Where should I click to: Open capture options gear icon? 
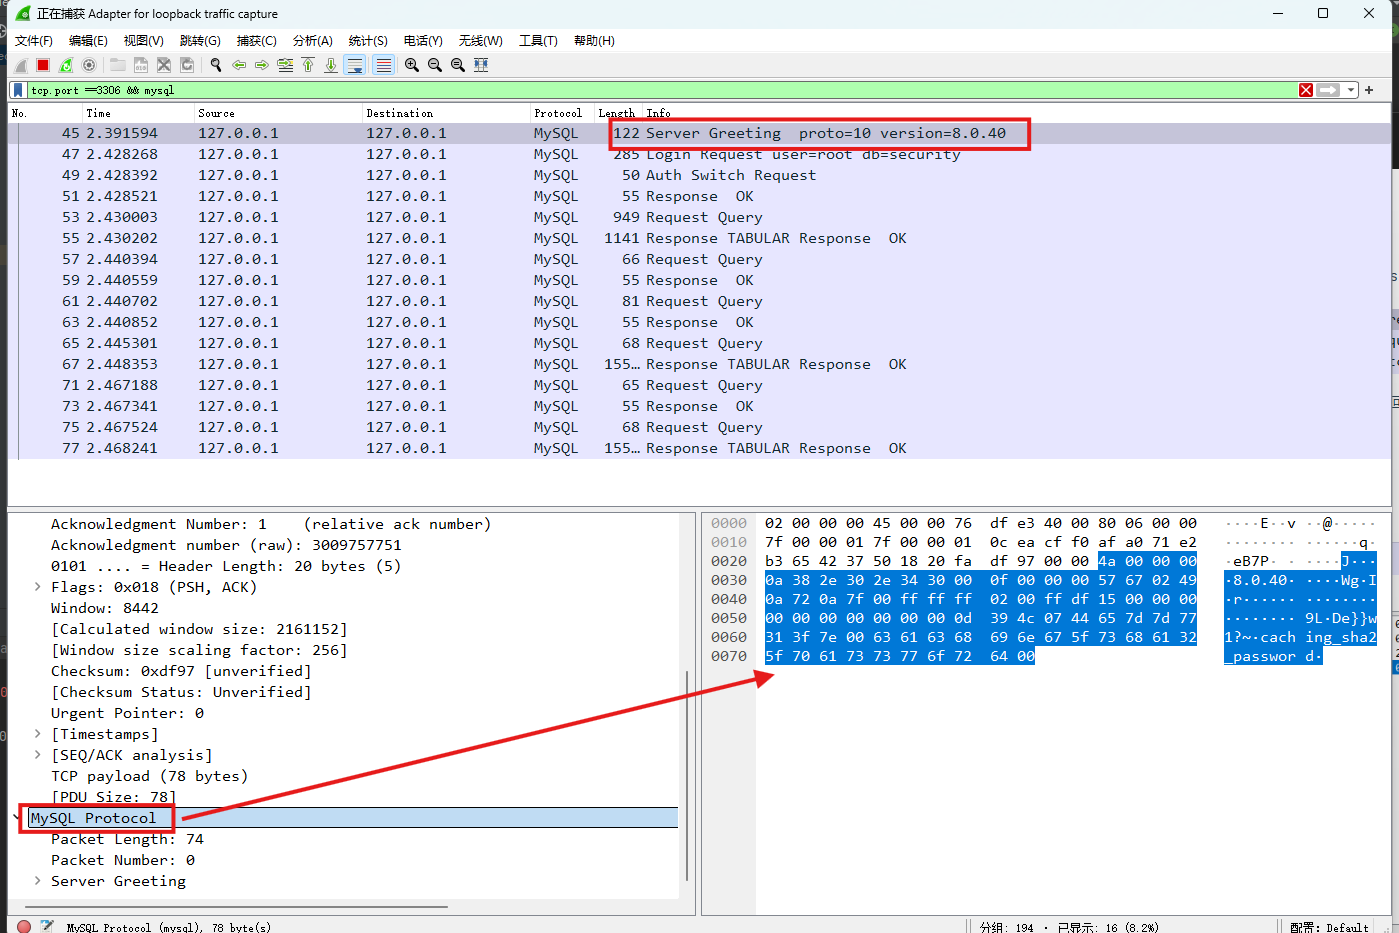tap(89, 65)
